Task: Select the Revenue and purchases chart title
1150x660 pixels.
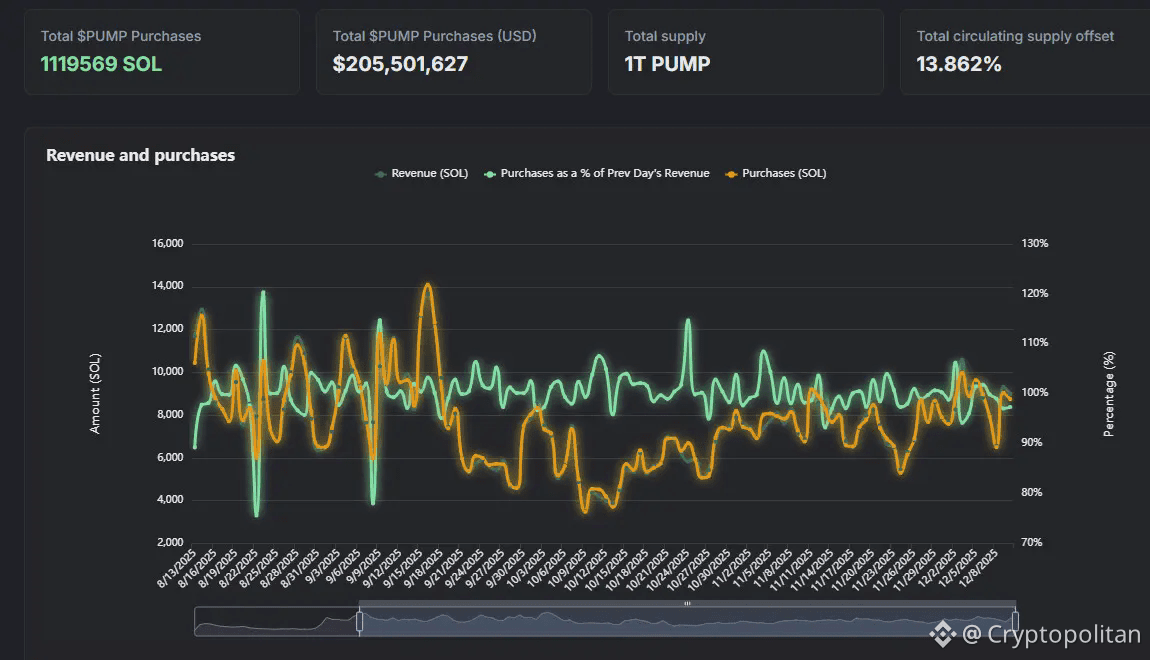Action: (x=140, y=155)
